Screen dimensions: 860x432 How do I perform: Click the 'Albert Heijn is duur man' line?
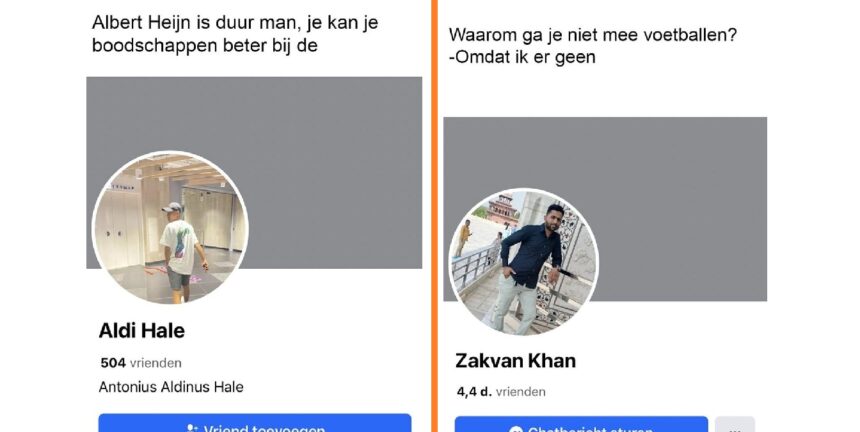pos(235,22)
